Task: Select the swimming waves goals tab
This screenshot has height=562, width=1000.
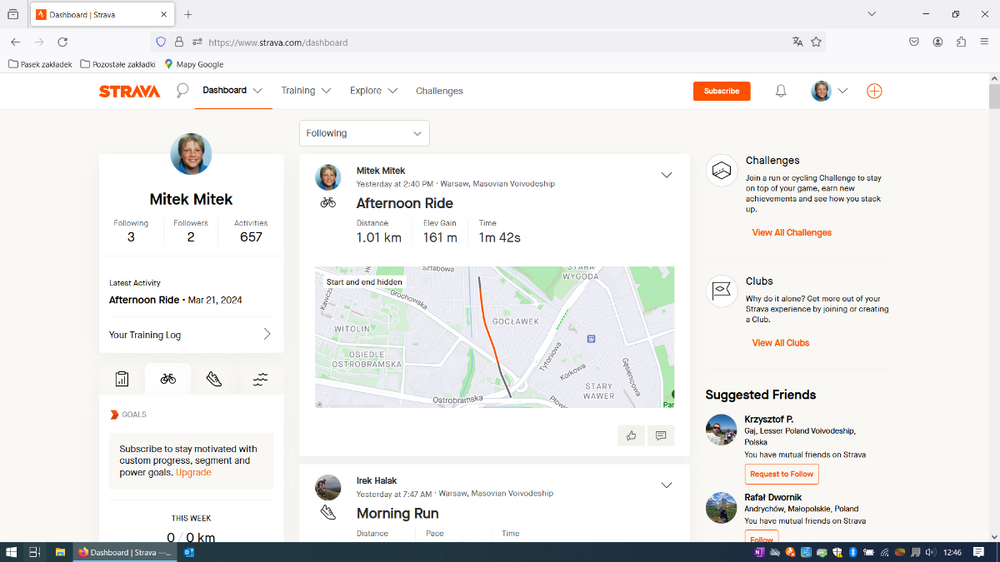Action: coord(260,379)
